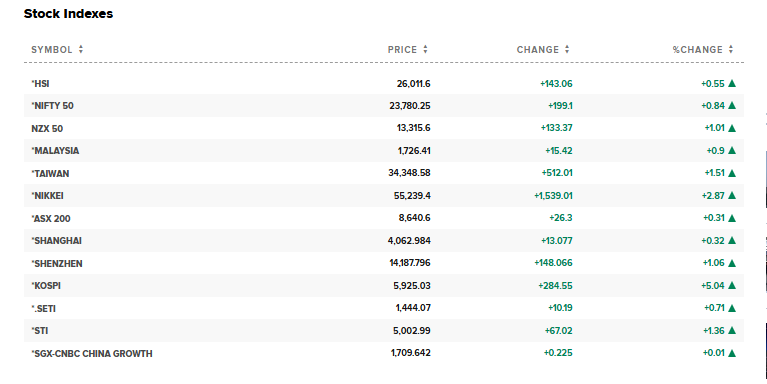
Task: Click the green up arrow for KOSPI
Action: 732,285
